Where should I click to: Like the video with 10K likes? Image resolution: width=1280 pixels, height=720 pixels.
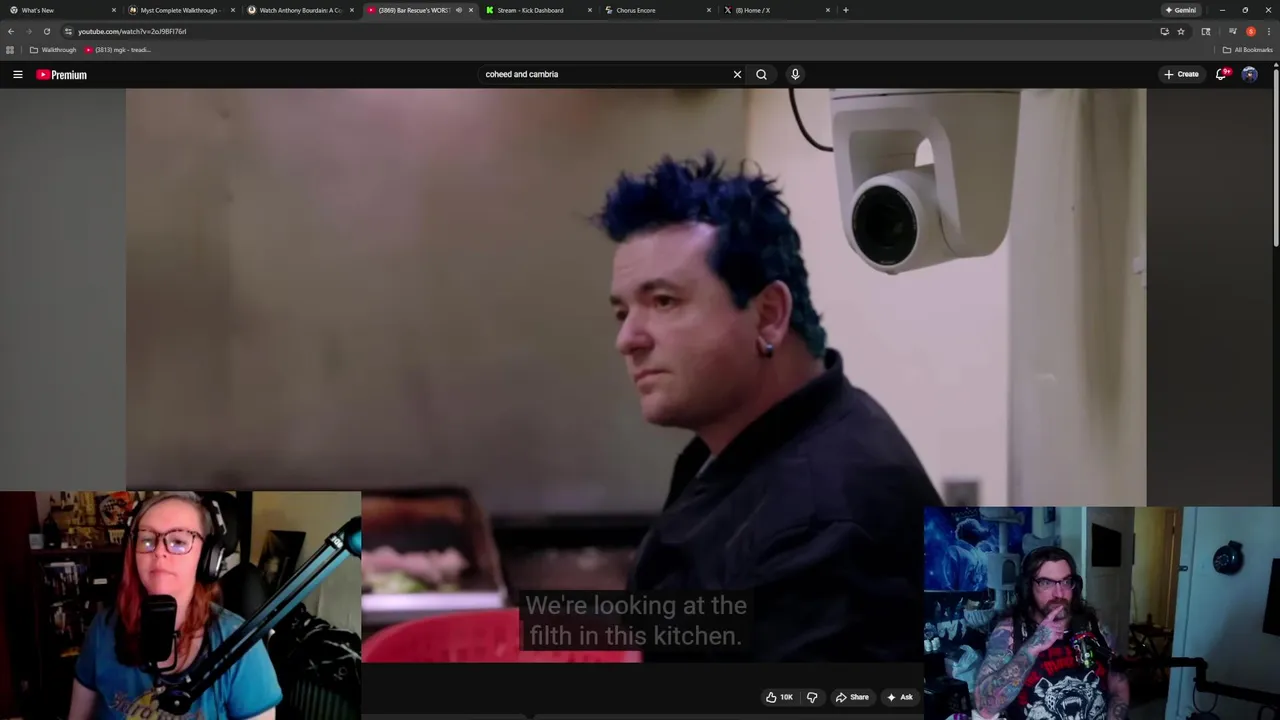779,697
